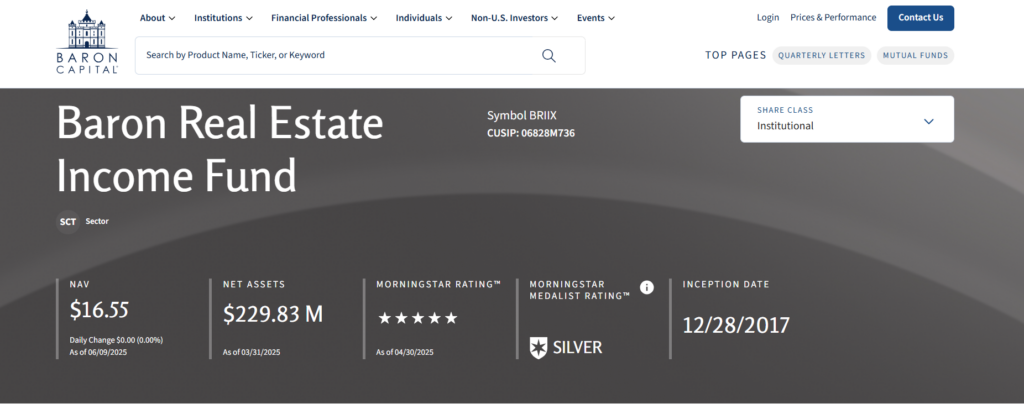Click the Morningstar Silver medalist badge
The image size is (1024, 404).
click(566, 348)
